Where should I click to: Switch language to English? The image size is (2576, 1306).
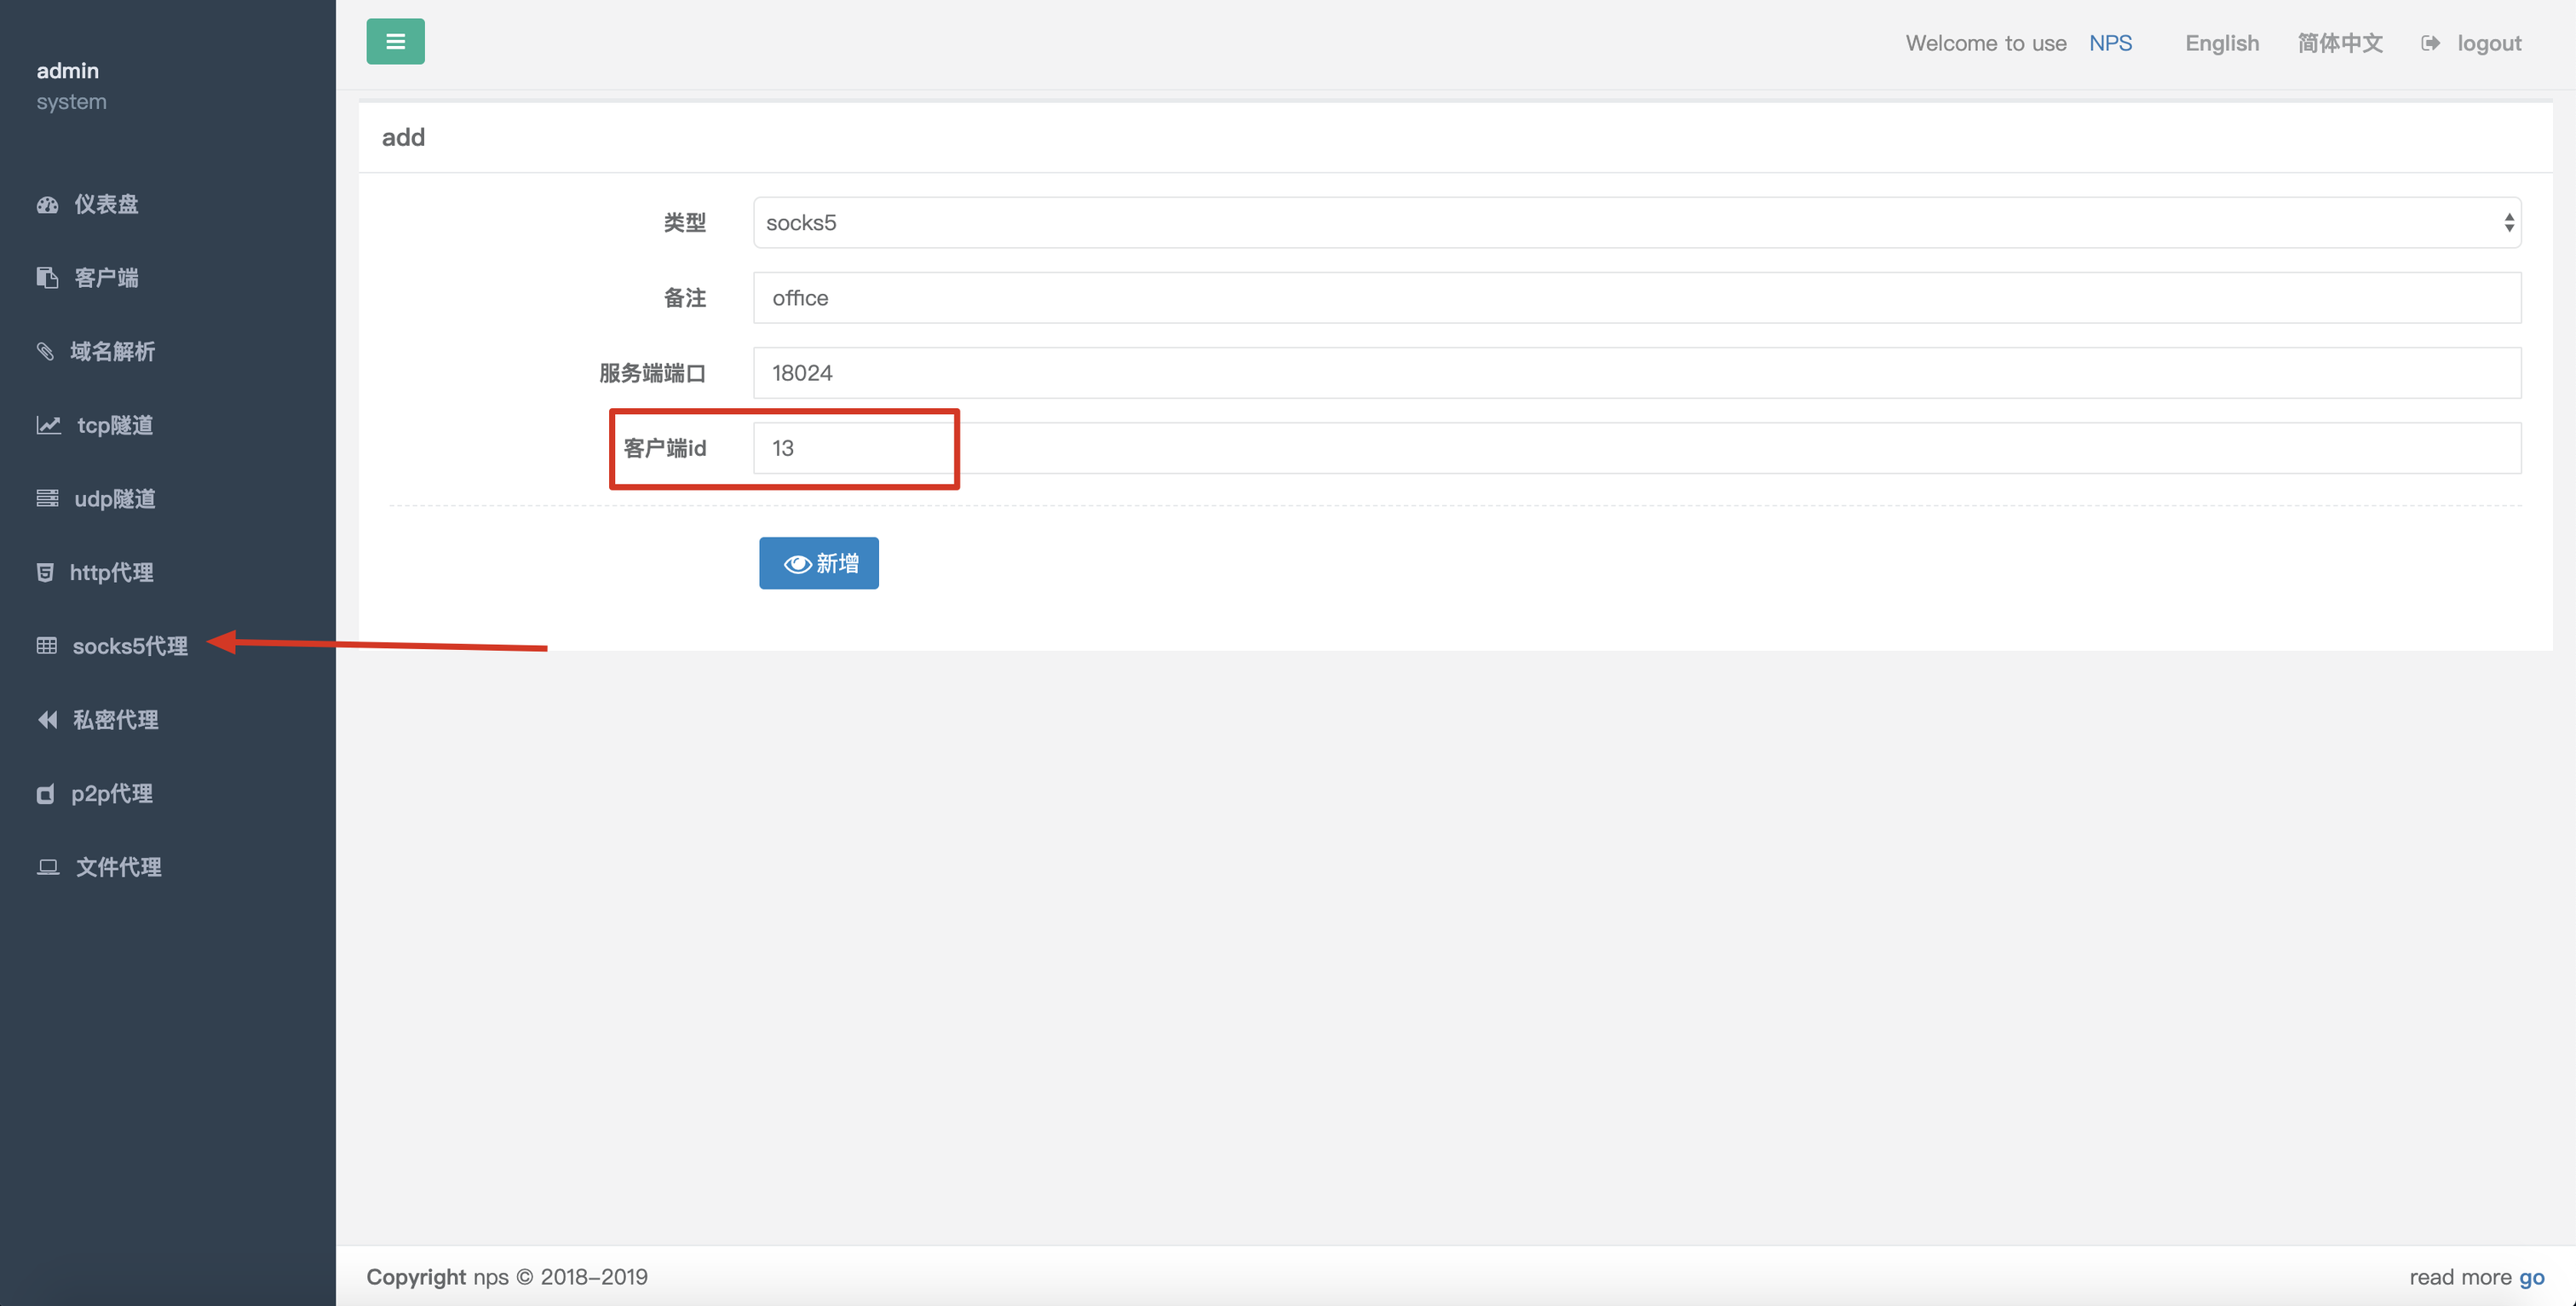click(2221, 43)
